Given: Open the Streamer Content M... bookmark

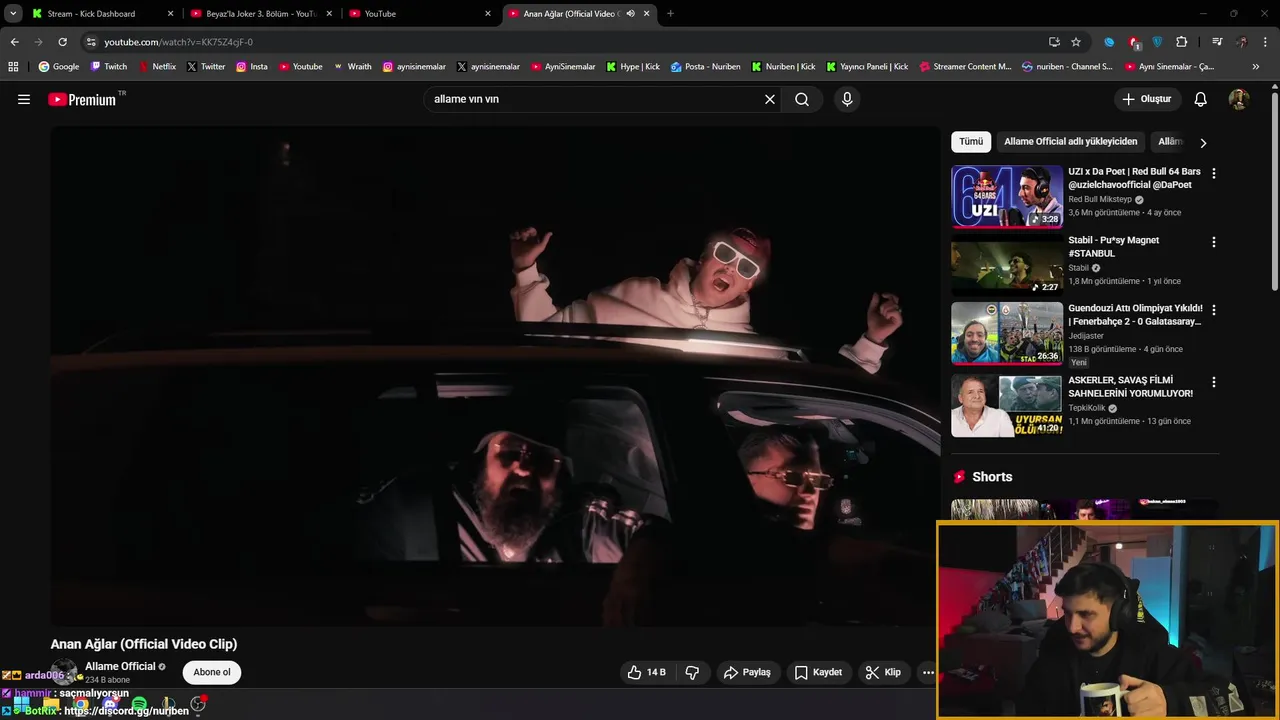Looking at the screenshot, I should click(964, 67).
